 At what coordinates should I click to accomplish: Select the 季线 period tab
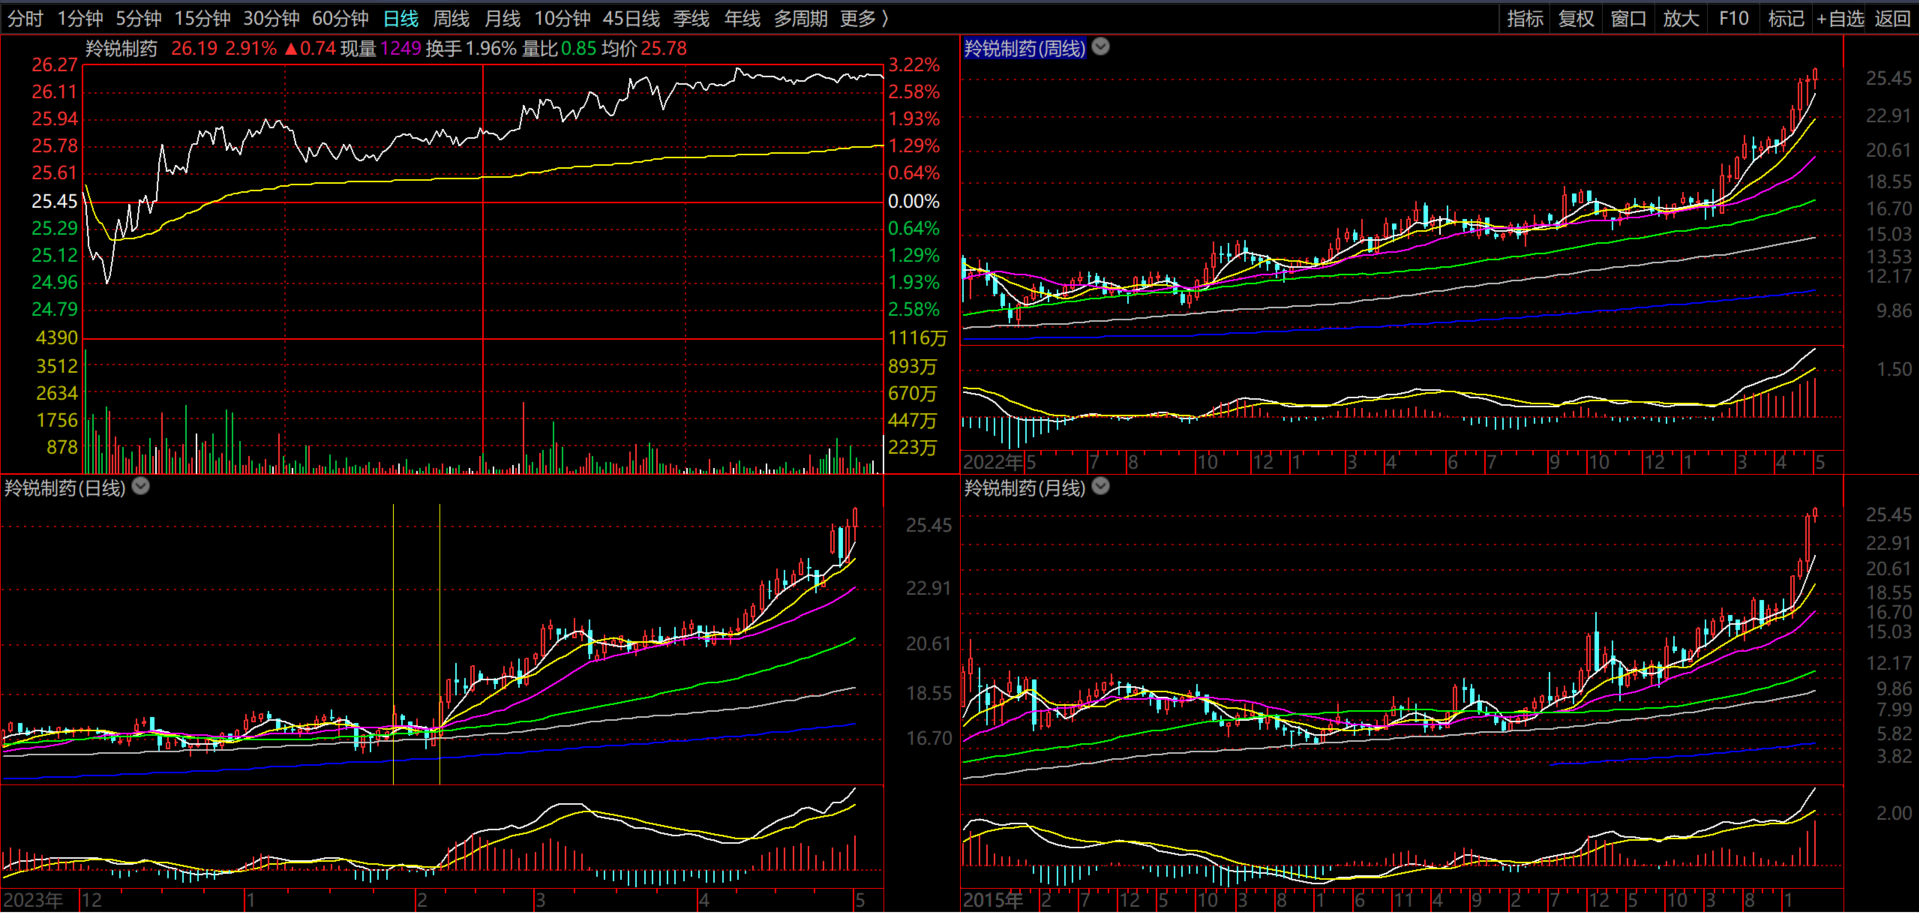coord(691,18)
